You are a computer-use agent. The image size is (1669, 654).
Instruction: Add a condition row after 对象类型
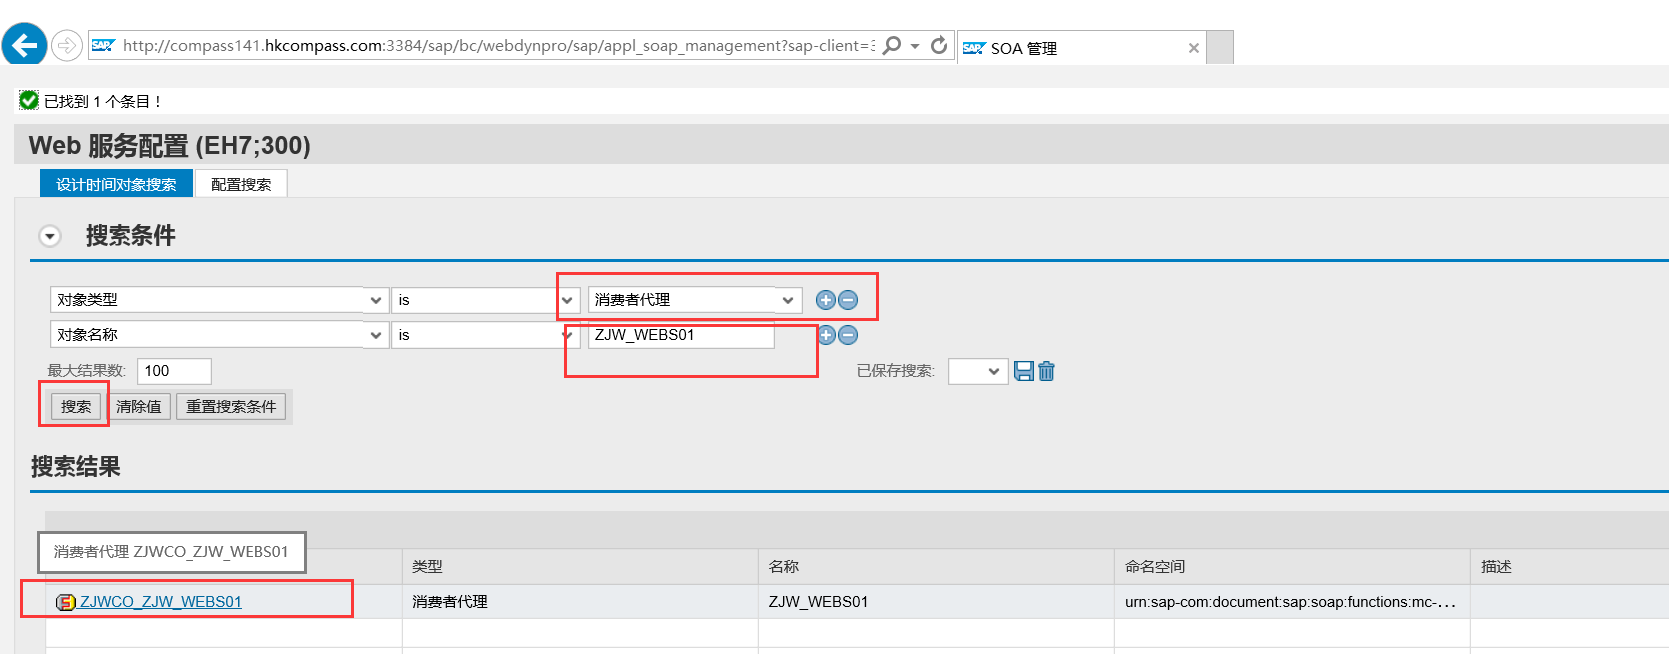[826, 300]
